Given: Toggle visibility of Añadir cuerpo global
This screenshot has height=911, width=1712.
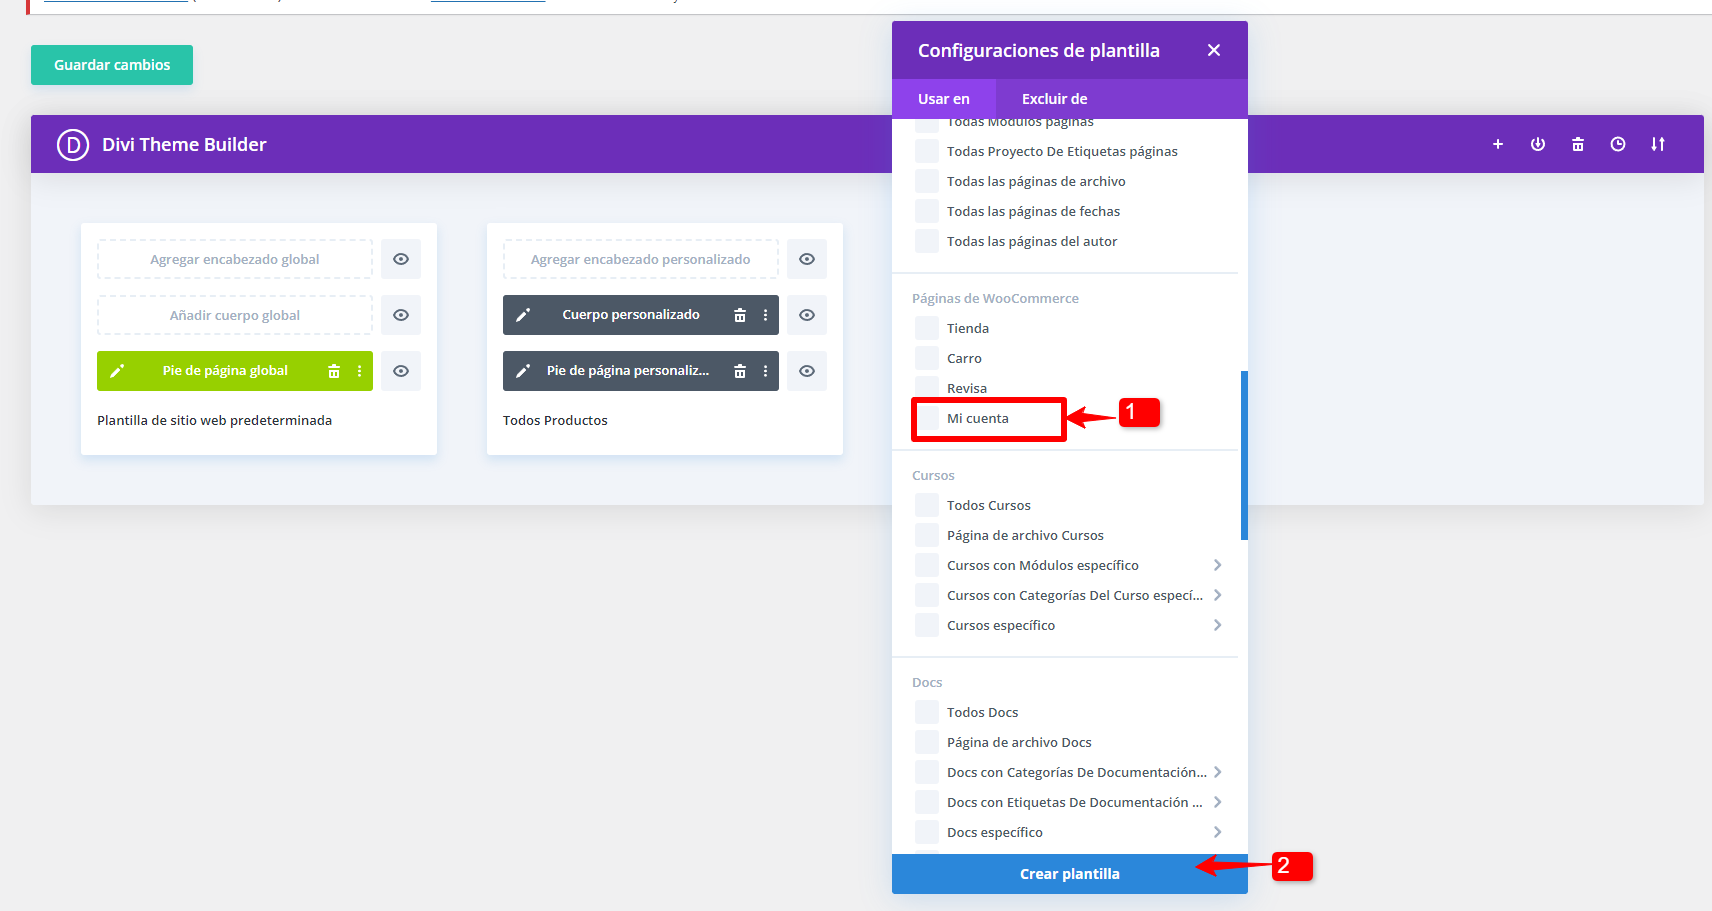Looking at the screenshot, I should 401,315.
